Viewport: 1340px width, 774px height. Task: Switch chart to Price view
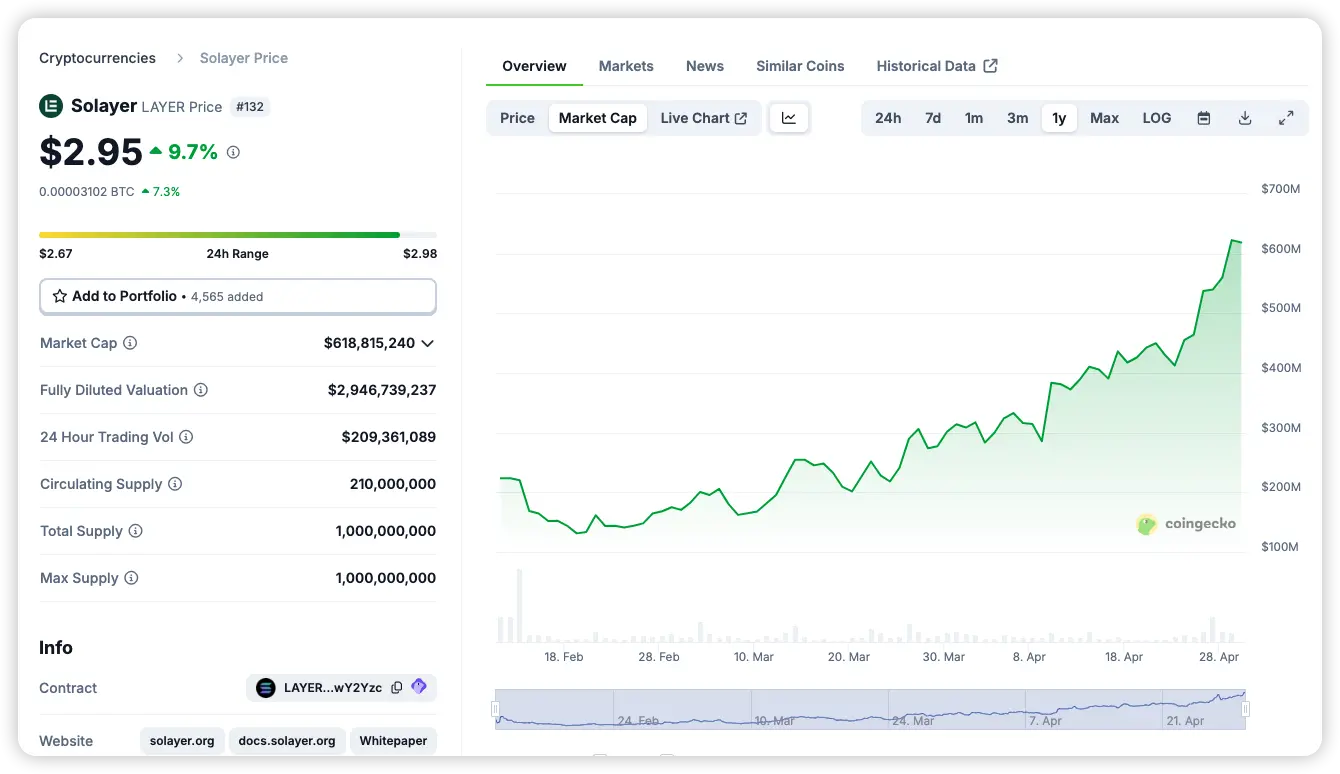517,118
